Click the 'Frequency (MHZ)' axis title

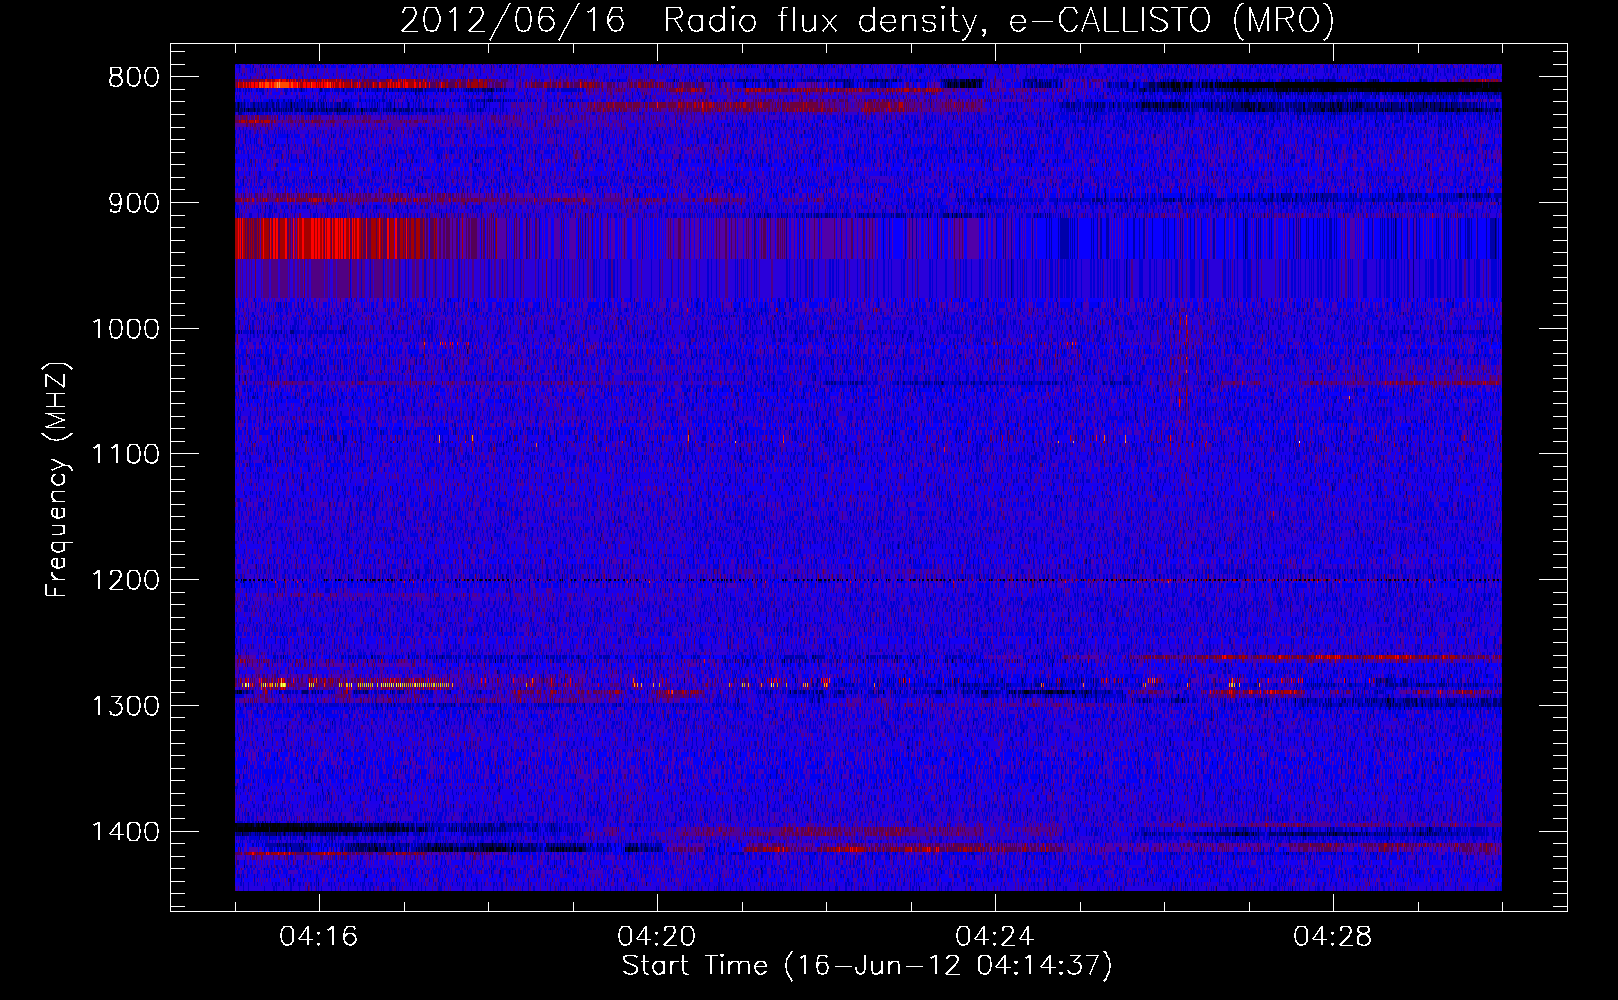[57, 480]
